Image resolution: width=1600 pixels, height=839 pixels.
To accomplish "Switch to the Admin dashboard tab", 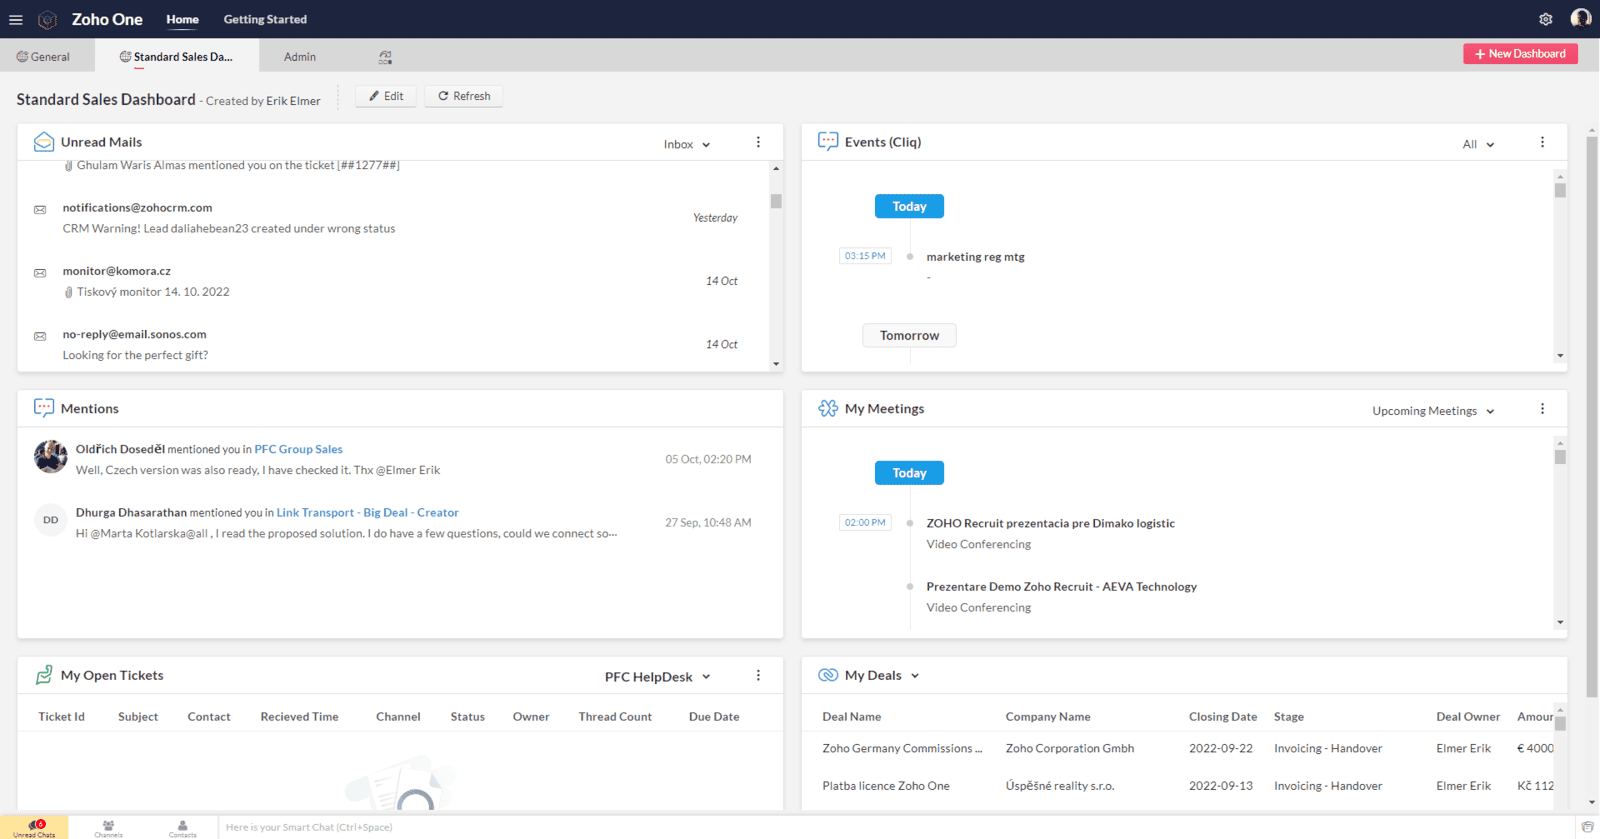I will (x=299, y=57).
